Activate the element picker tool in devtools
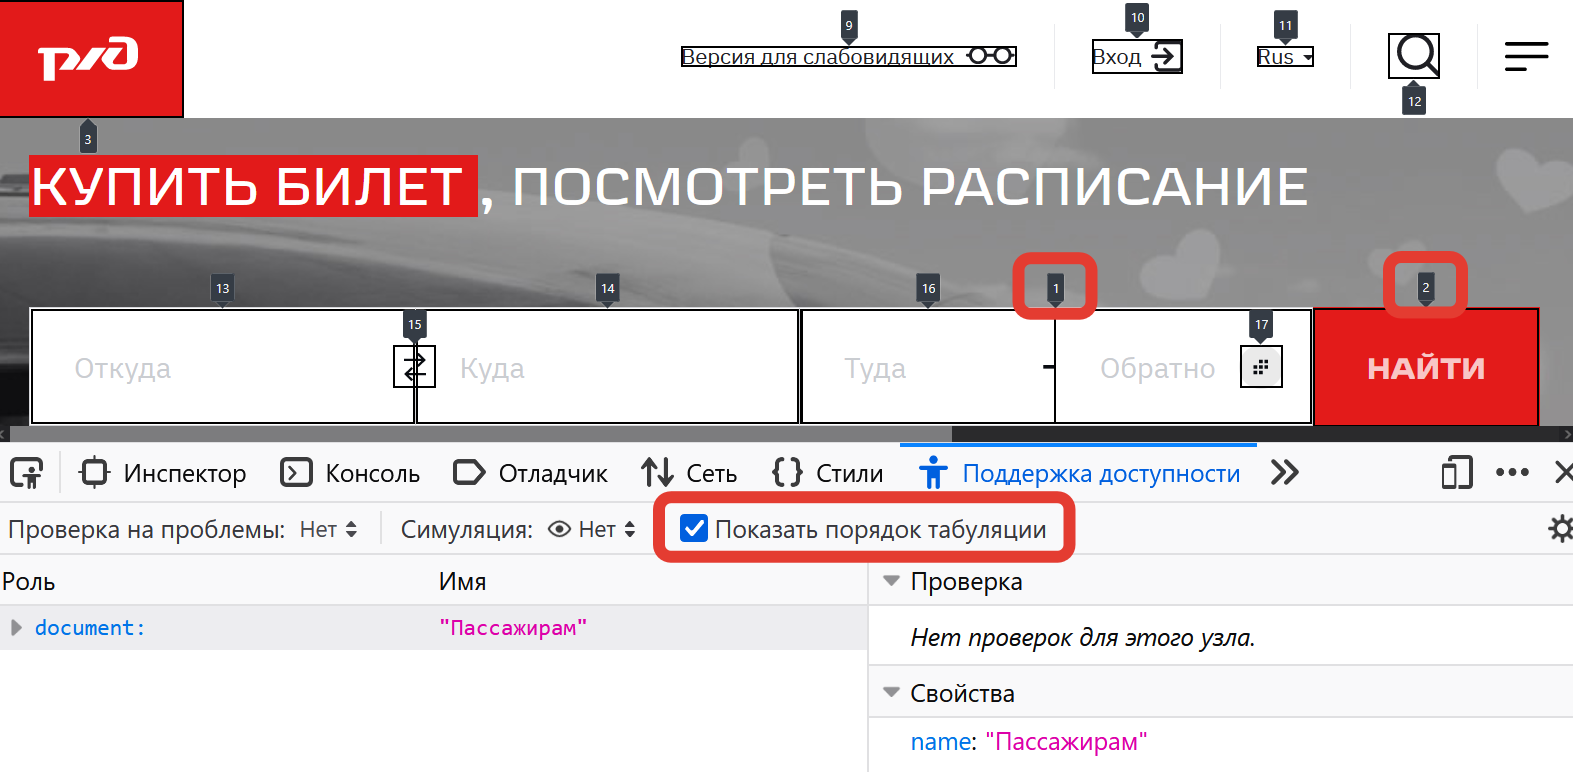Image resolution: width=1573 pixels, height=772 pixels. tap(27, 473)
